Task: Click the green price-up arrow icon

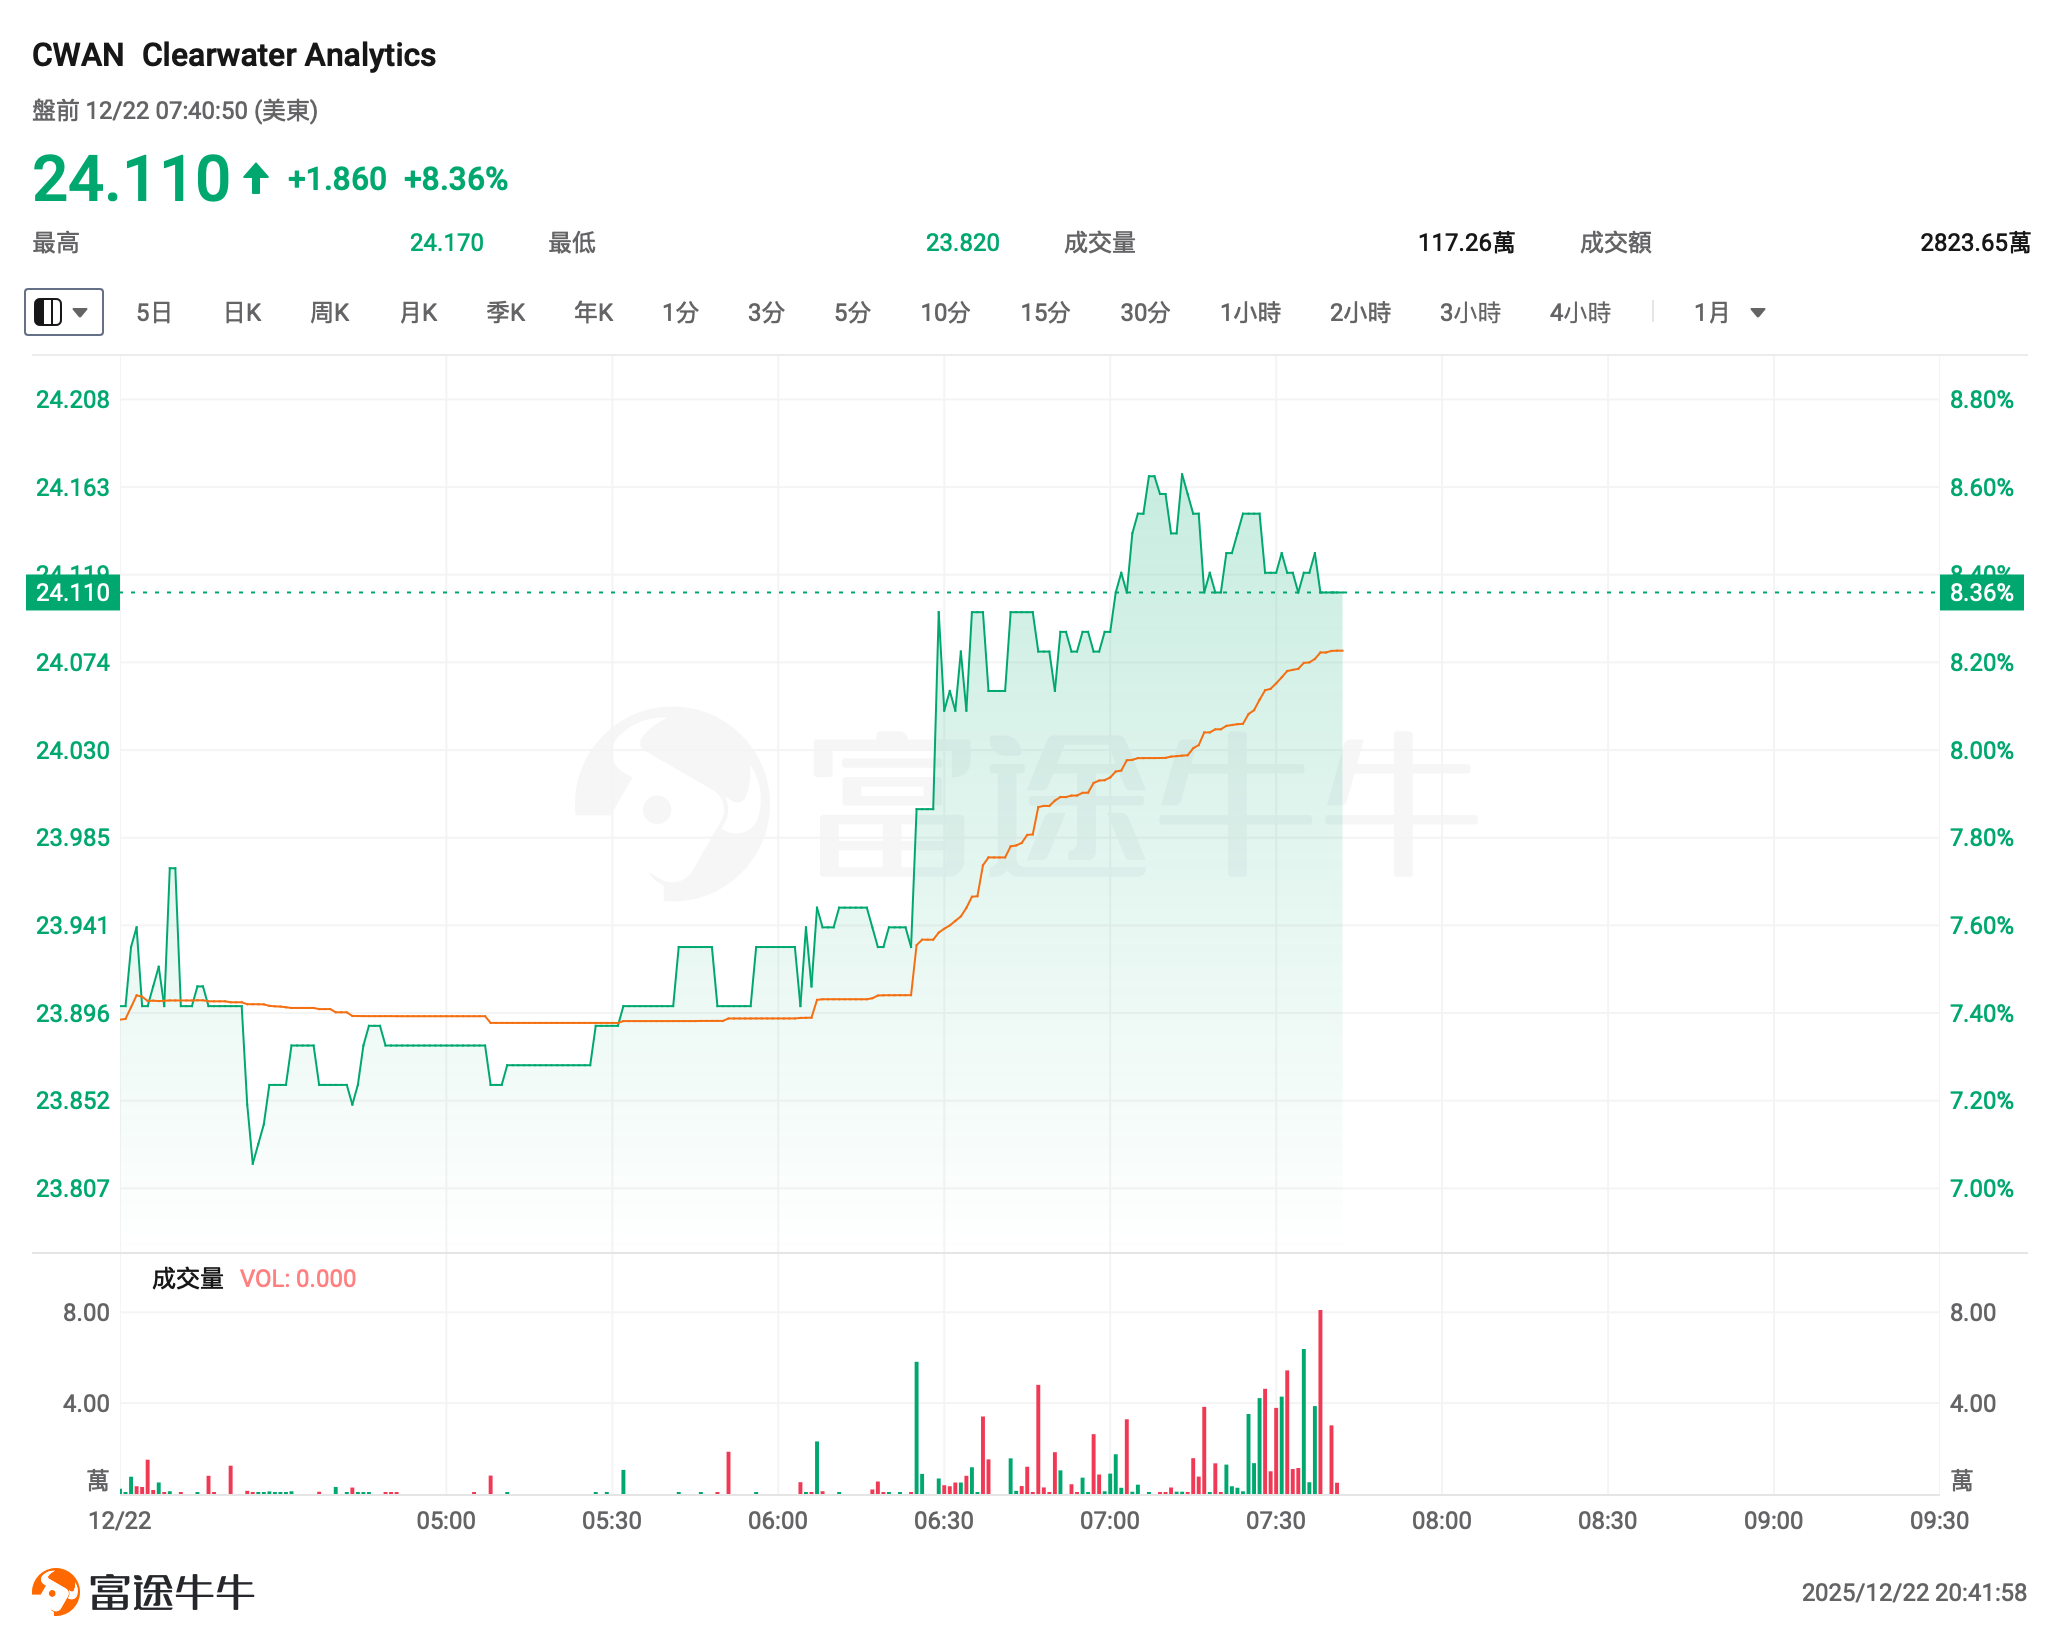Action: tap(256, 179)
